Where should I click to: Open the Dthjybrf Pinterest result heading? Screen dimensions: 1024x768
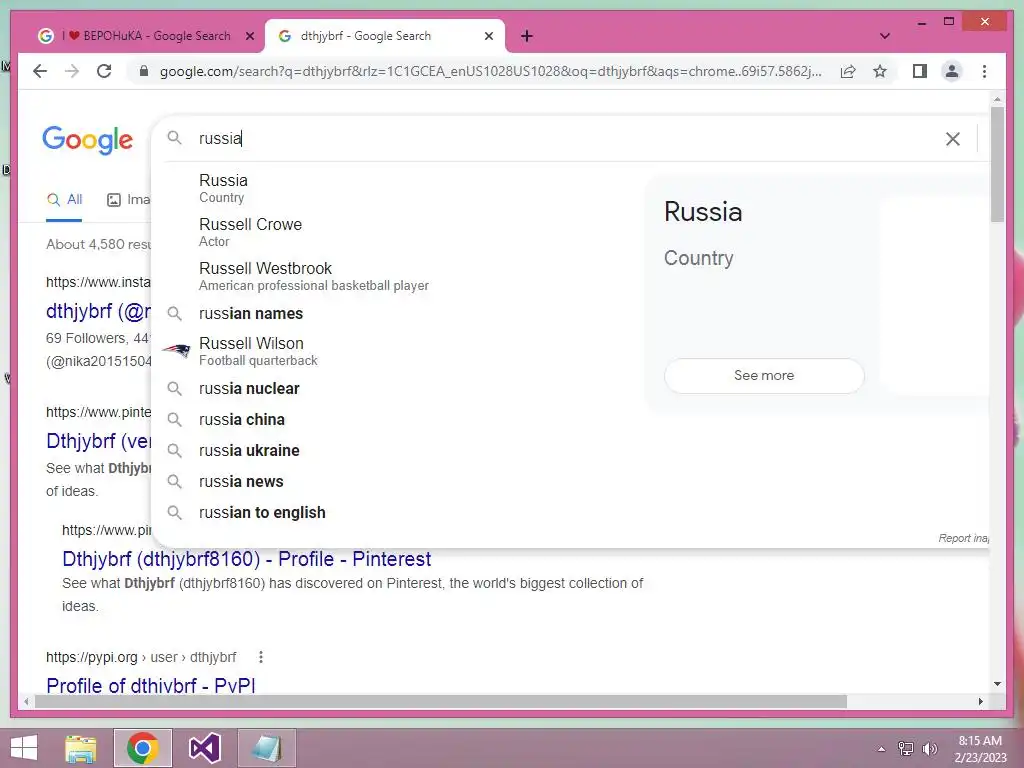point(98,441)
